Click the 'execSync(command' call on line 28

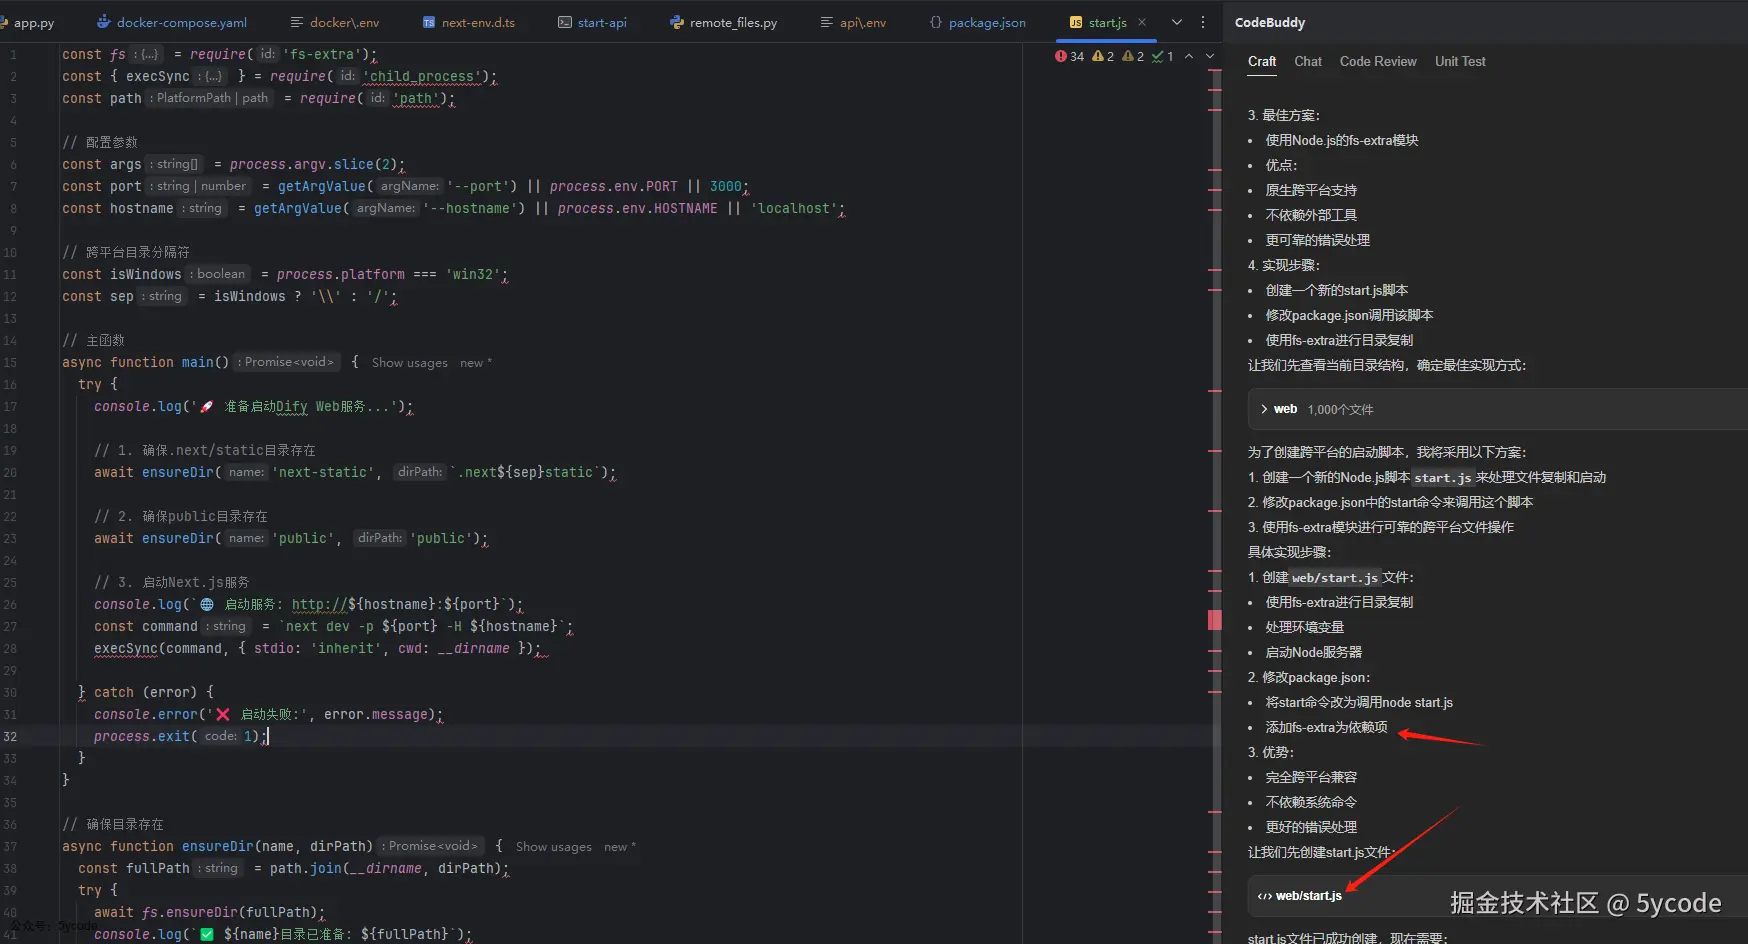158,648
